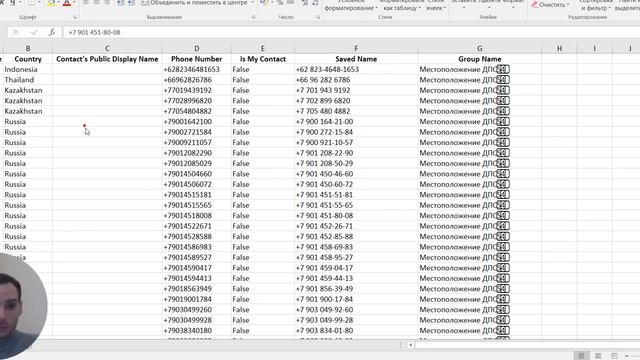The image size is (640, 360).
Task: Select column H header
Action: coord(559,48)
